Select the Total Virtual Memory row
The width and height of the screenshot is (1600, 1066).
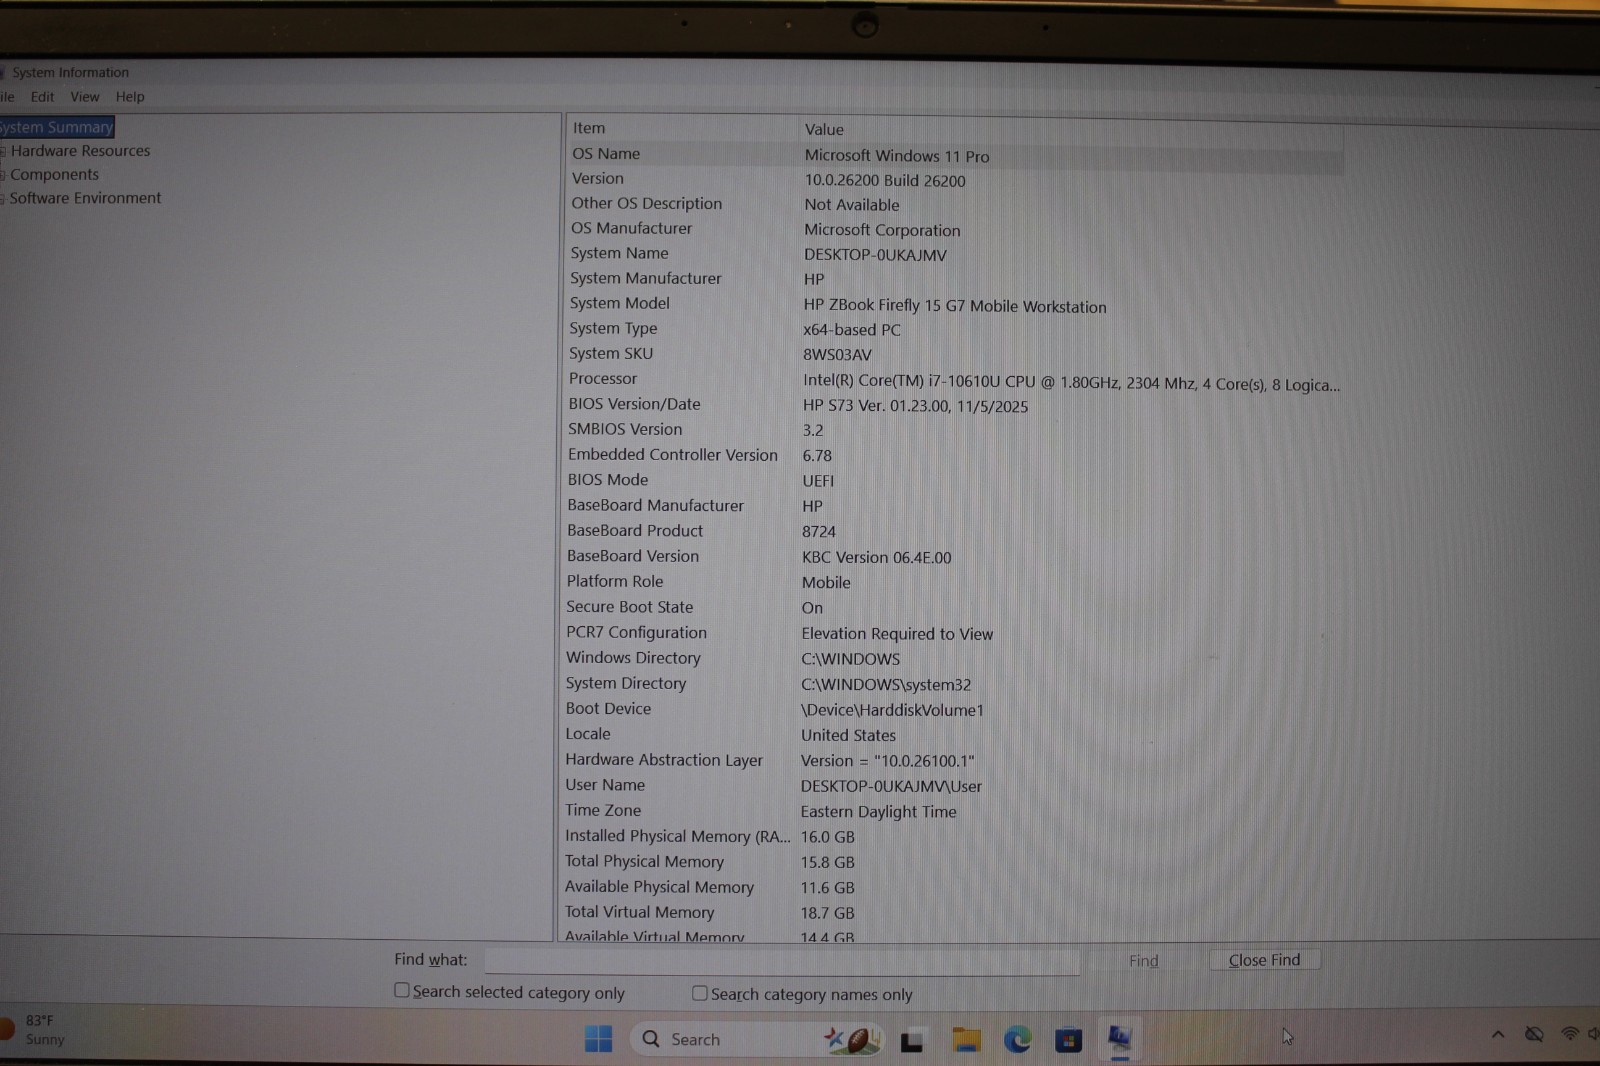pos(955,912)
